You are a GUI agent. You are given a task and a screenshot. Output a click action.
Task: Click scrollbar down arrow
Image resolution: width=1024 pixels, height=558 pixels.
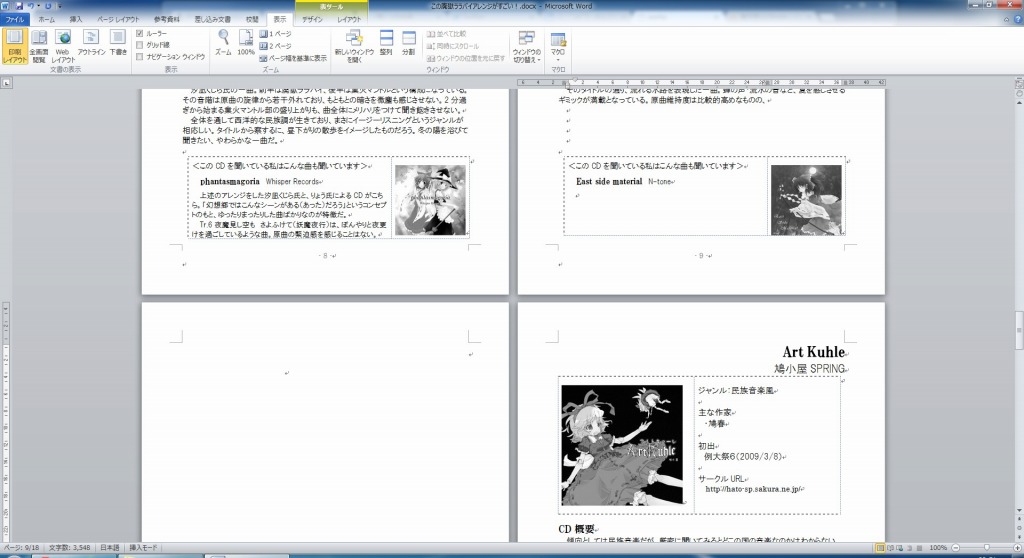(1019, 510)
